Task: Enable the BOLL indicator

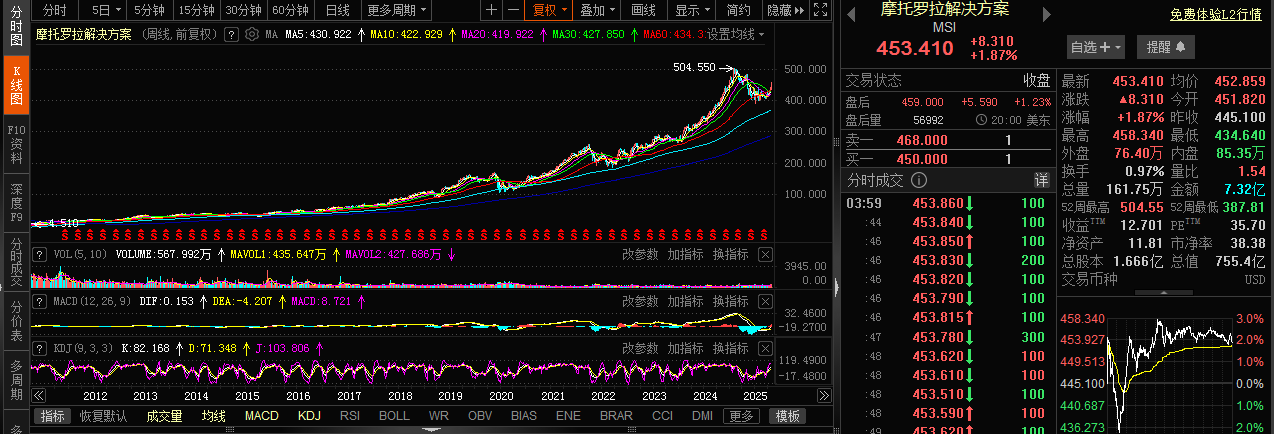Action: pos(394,416)
